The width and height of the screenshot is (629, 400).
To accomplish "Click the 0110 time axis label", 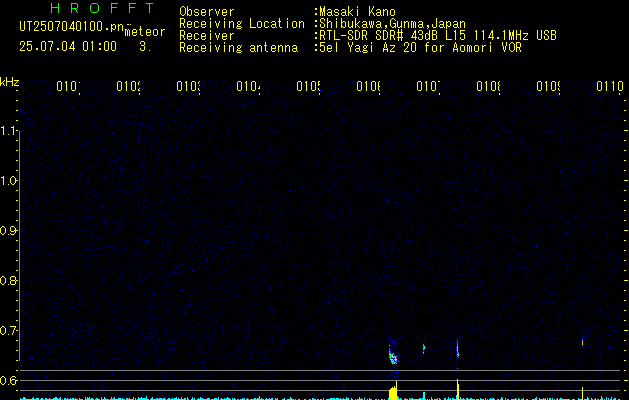I will [x=610, y=86].
